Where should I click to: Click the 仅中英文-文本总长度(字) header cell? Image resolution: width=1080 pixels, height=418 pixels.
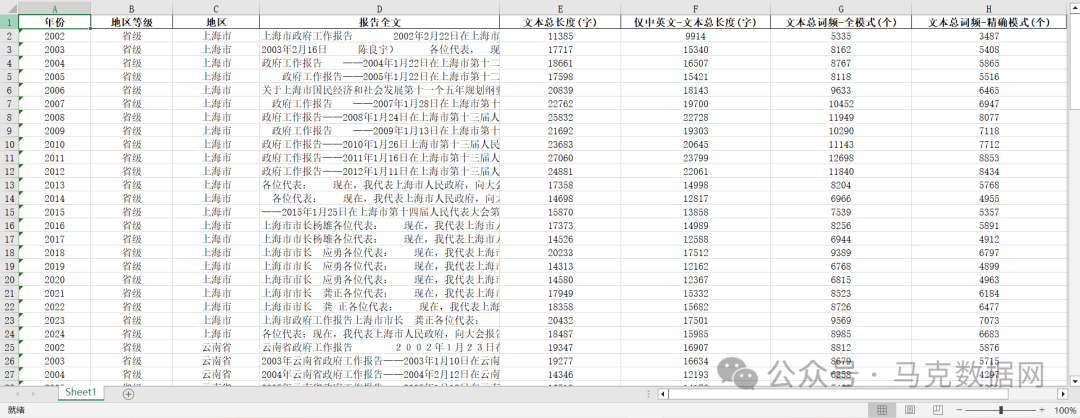click(x=696, y=22)
